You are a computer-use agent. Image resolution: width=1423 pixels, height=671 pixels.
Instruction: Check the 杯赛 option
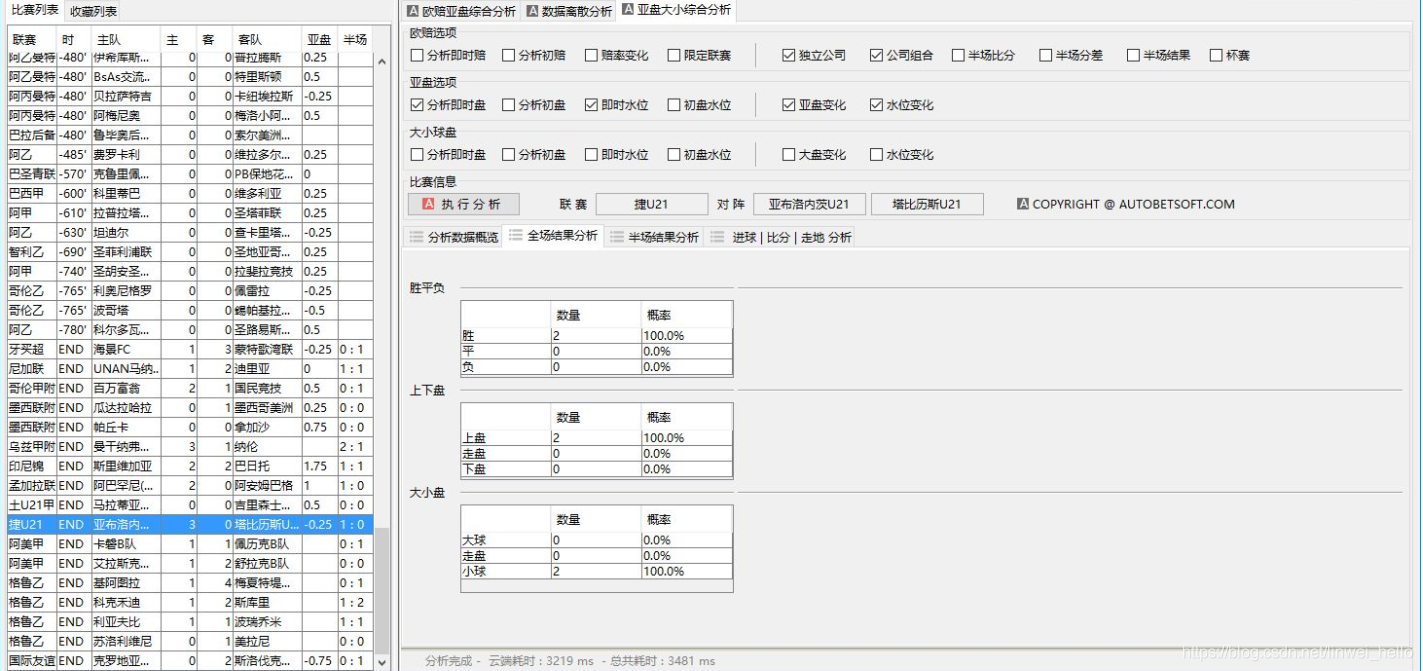tap(1216, 56)
